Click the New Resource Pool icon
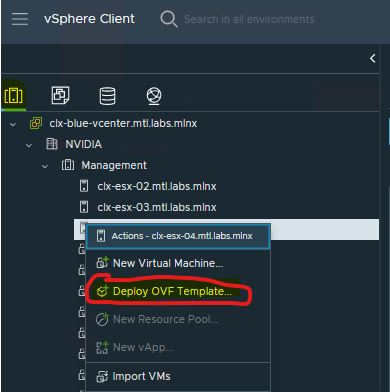Viewport: 390px width, 392px height. click(102, 319)
